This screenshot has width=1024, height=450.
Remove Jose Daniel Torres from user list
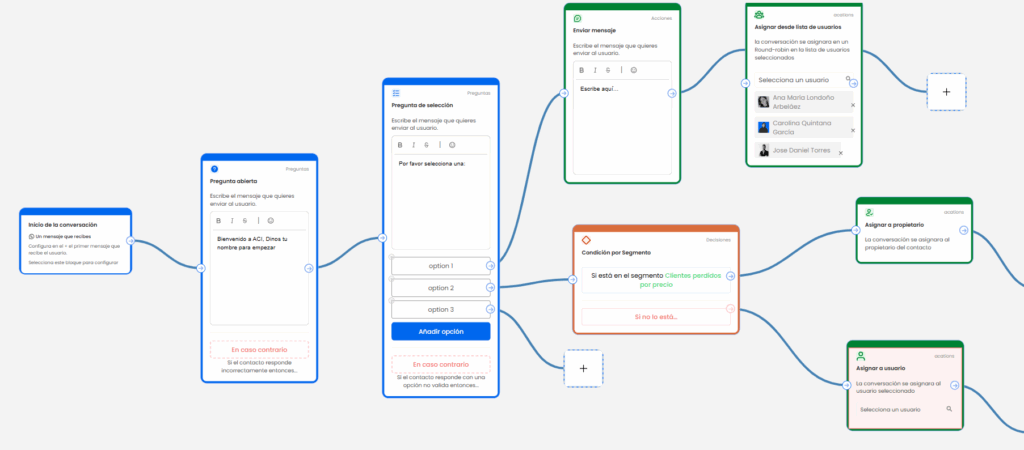[840, 153]
